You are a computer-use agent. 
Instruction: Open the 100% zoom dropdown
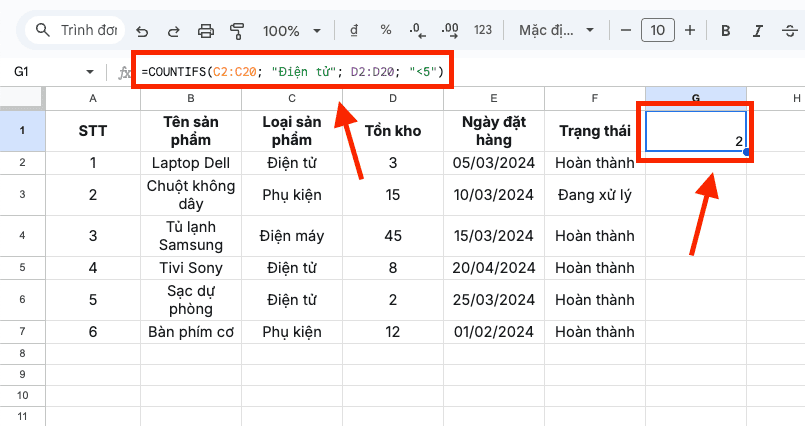pyautogui.click(x=291, y=31)
